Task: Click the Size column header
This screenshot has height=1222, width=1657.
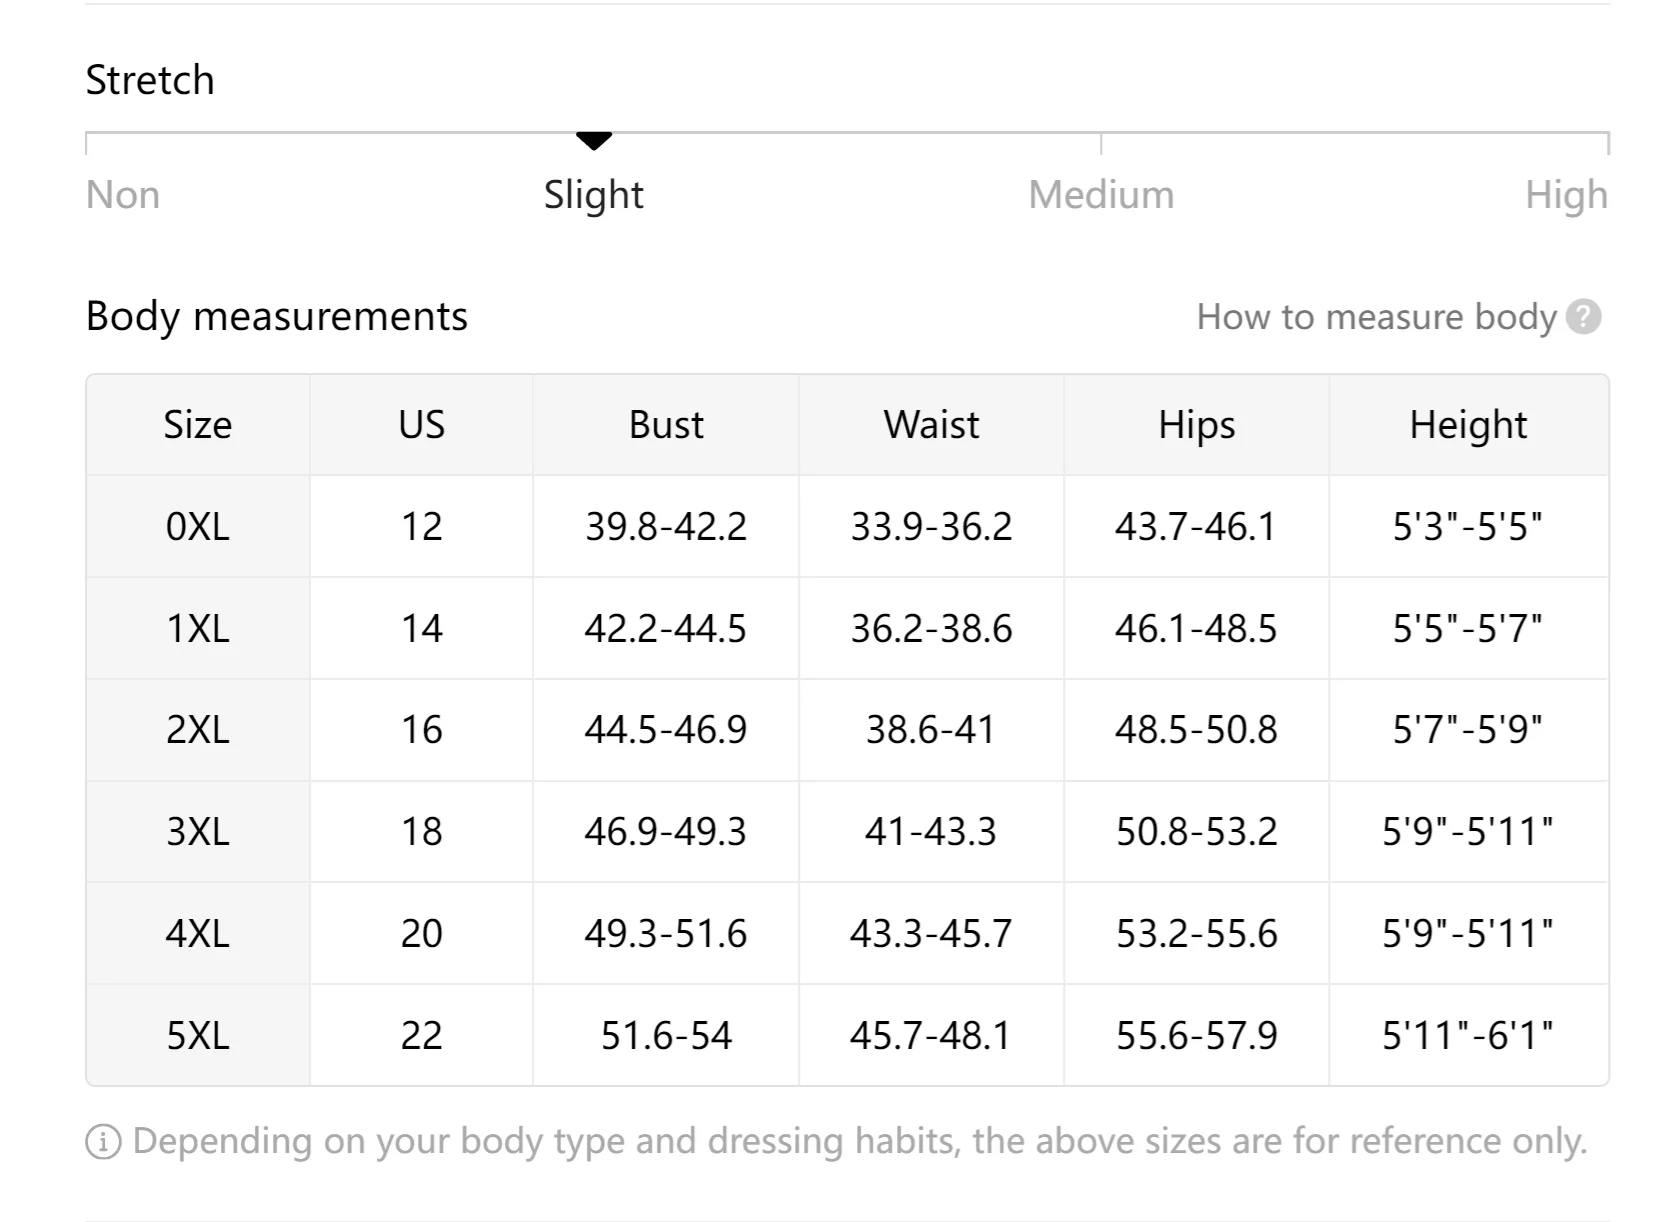Action: 198,425
